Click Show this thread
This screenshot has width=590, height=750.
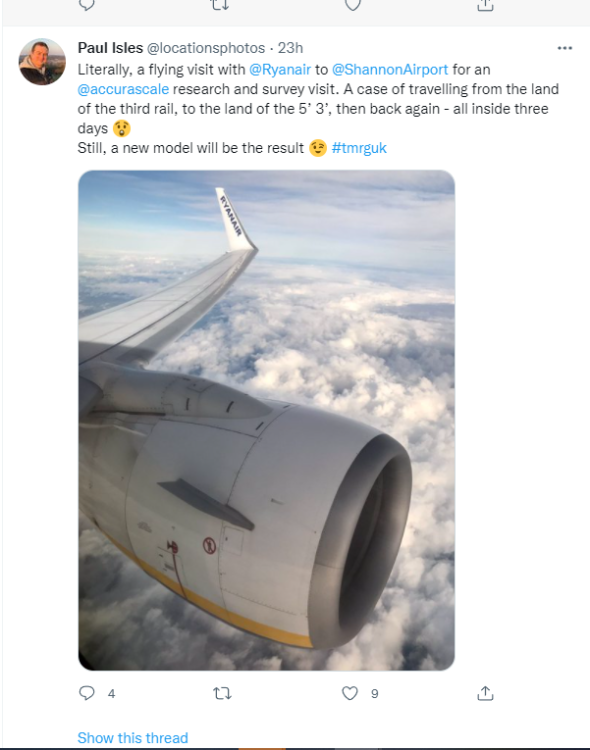[x=133, y=738]
